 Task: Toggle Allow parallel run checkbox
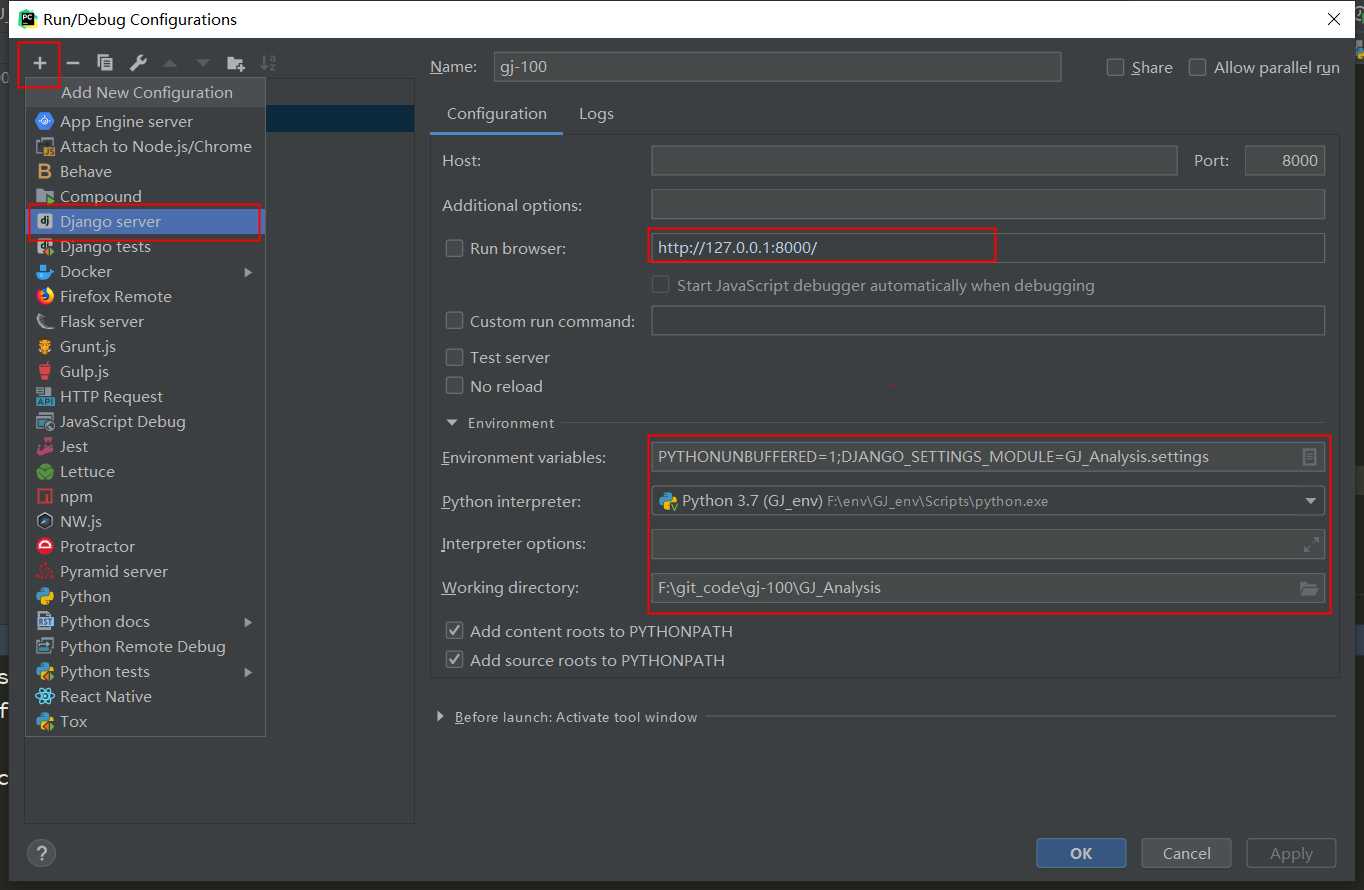pyautogui.click(x=1197, y=67)
